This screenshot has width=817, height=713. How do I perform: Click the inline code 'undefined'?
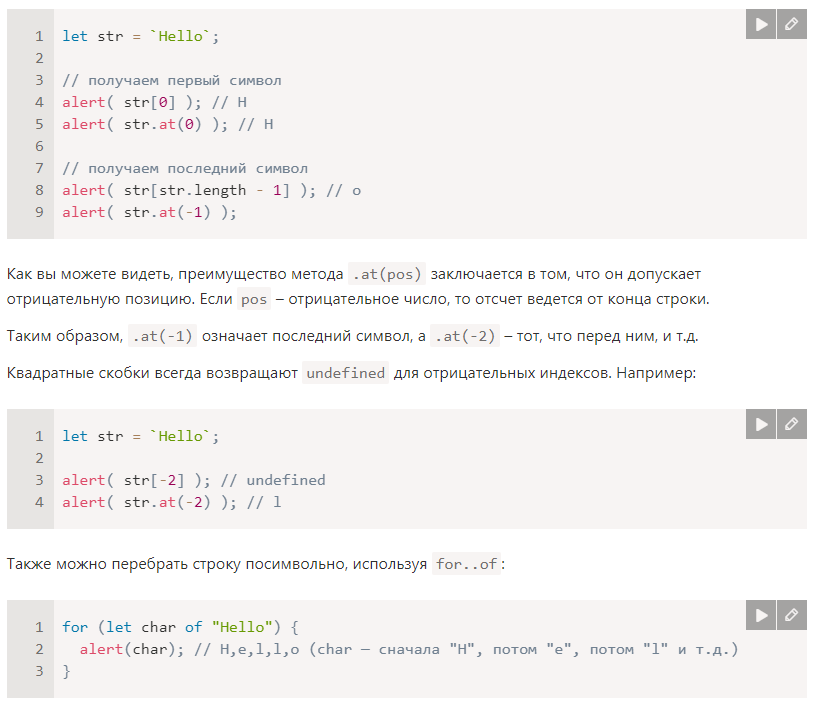[x=345, y=373]
